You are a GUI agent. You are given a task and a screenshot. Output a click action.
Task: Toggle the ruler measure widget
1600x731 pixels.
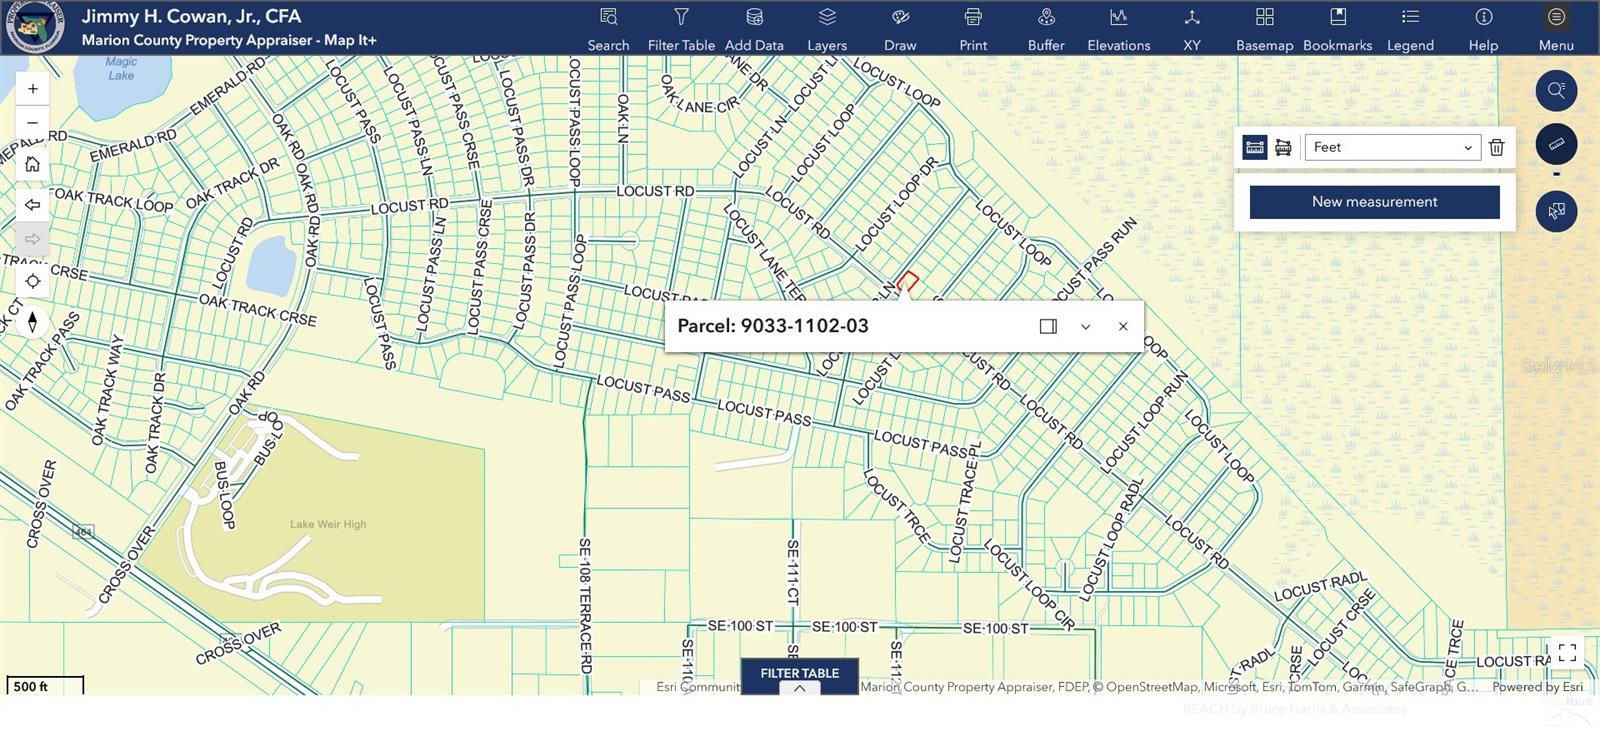pyautogui.click(x=1556, y=144)
